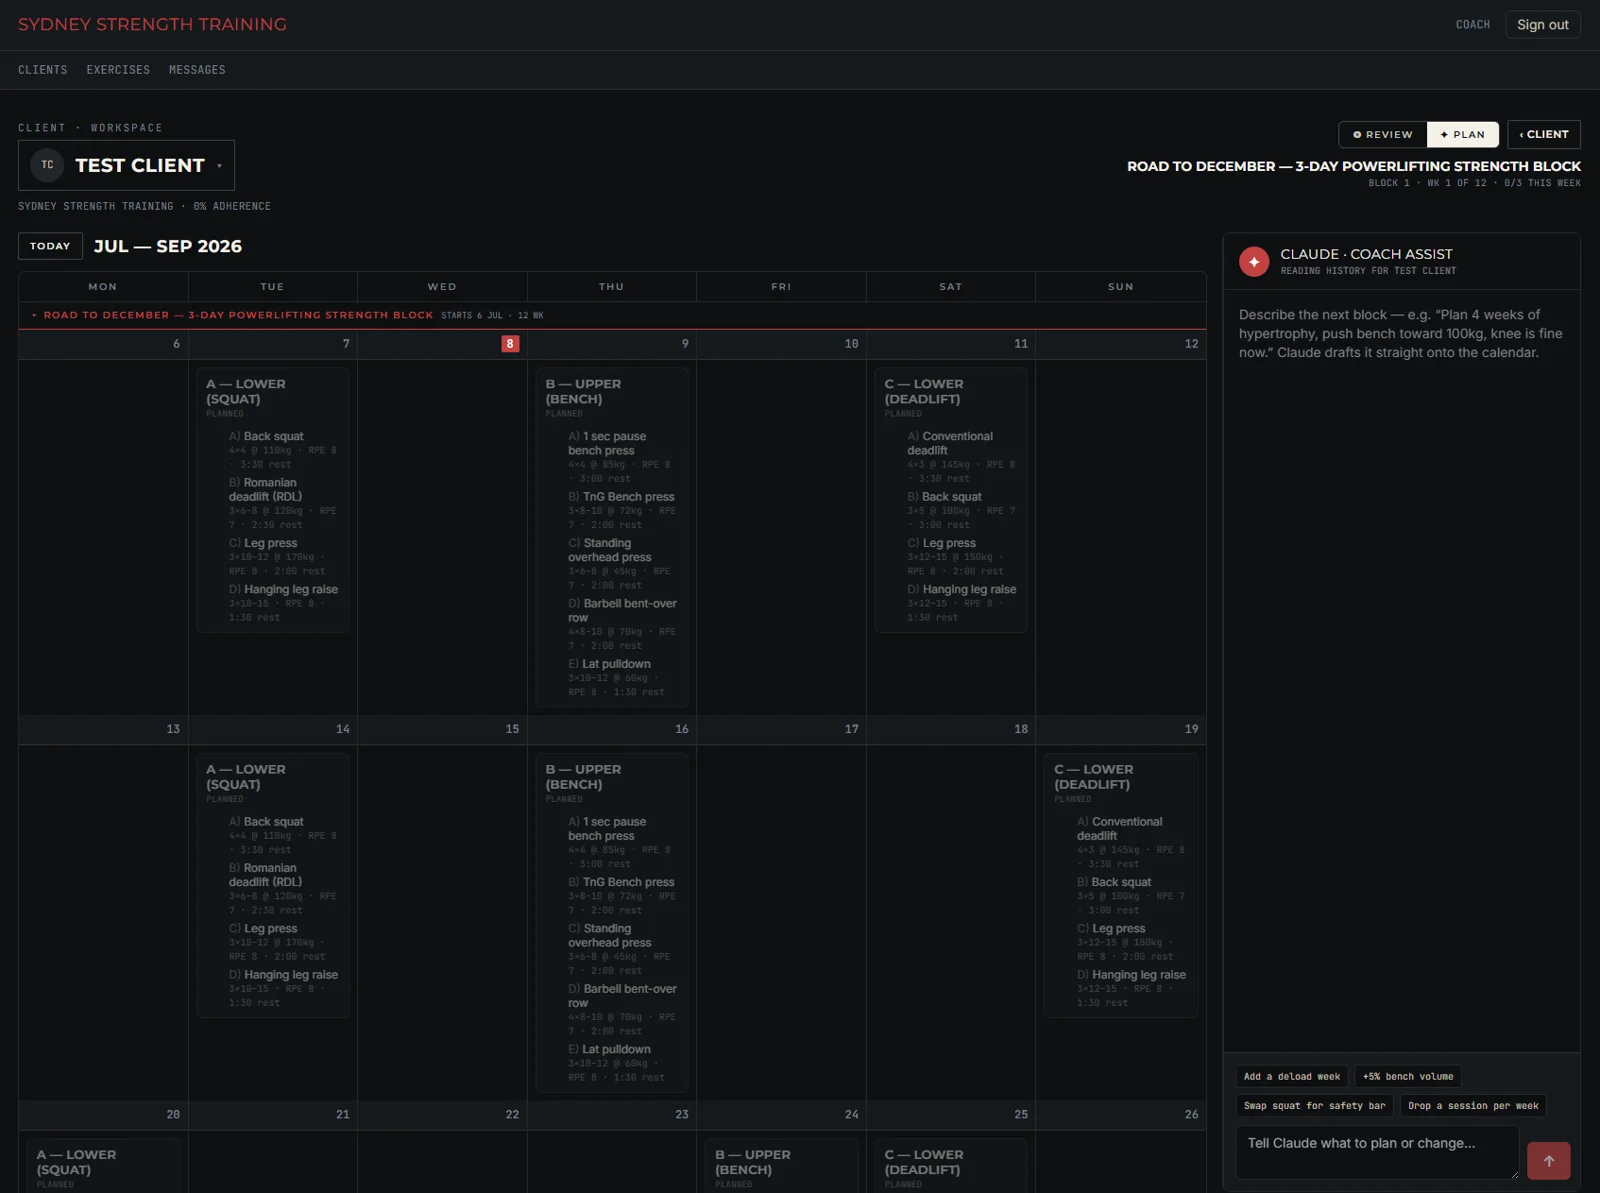
Task: Click TnG Bench press on the 9th
Action: pos(628,497)
